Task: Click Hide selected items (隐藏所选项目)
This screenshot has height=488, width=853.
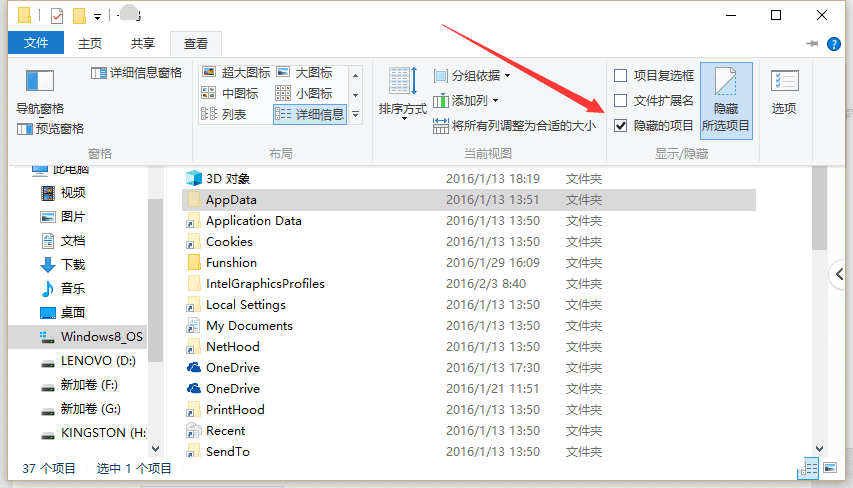Action: pyautogui.click(x=726, y=101)
